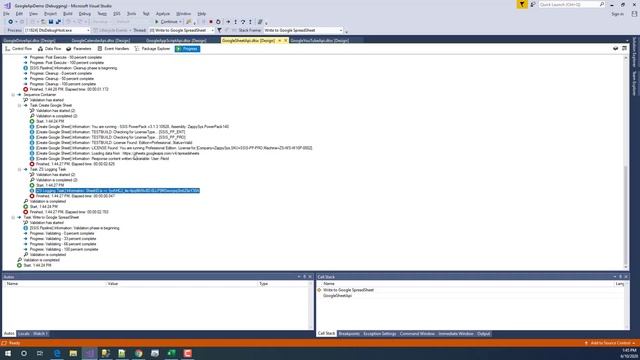640x360 pixels.
Task: Open the Build menu
Action: tap(68, 13)
